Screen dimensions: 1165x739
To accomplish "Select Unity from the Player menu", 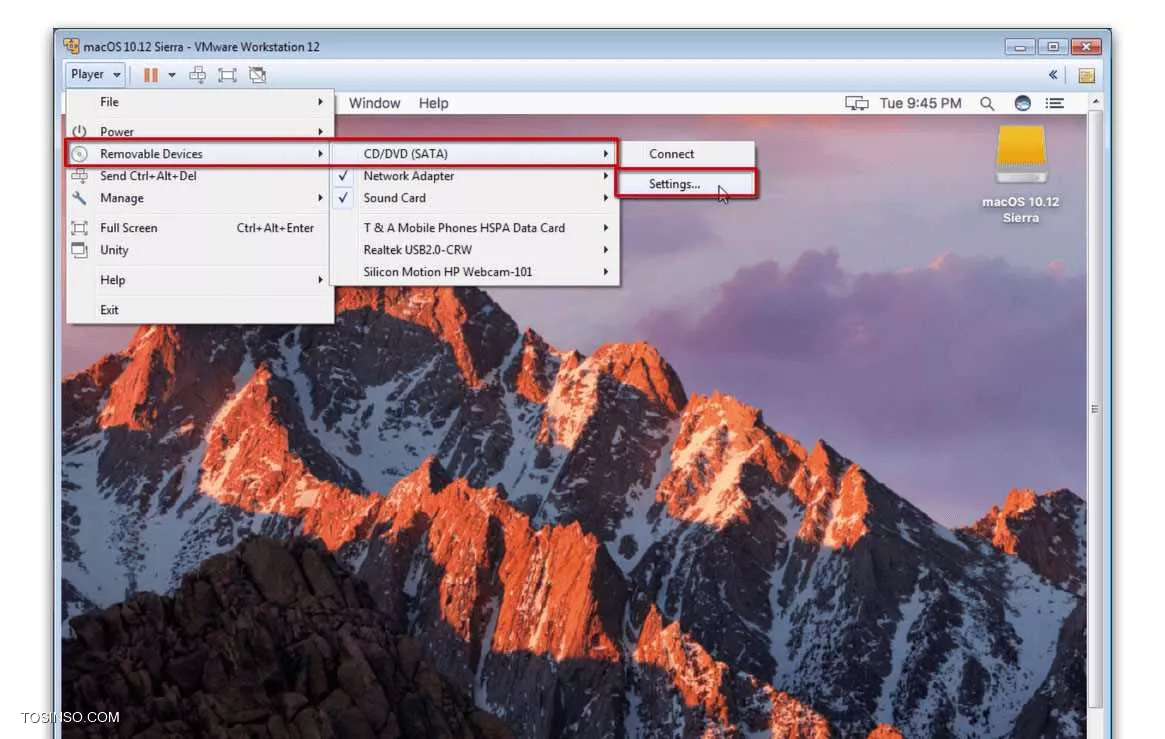I will tap(199, 250).
